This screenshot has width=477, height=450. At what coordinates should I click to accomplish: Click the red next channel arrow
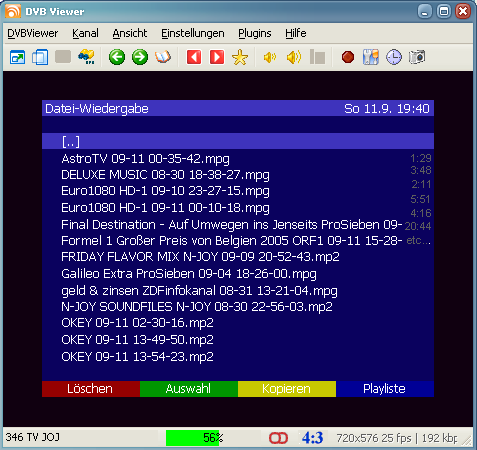(217, 57)
